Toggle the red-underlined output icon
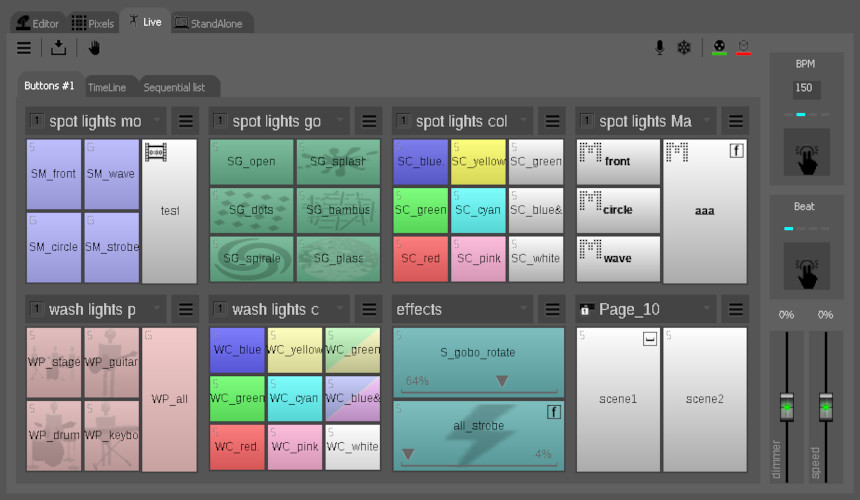Viewport: 860px width, 500px height. [743, 47]
